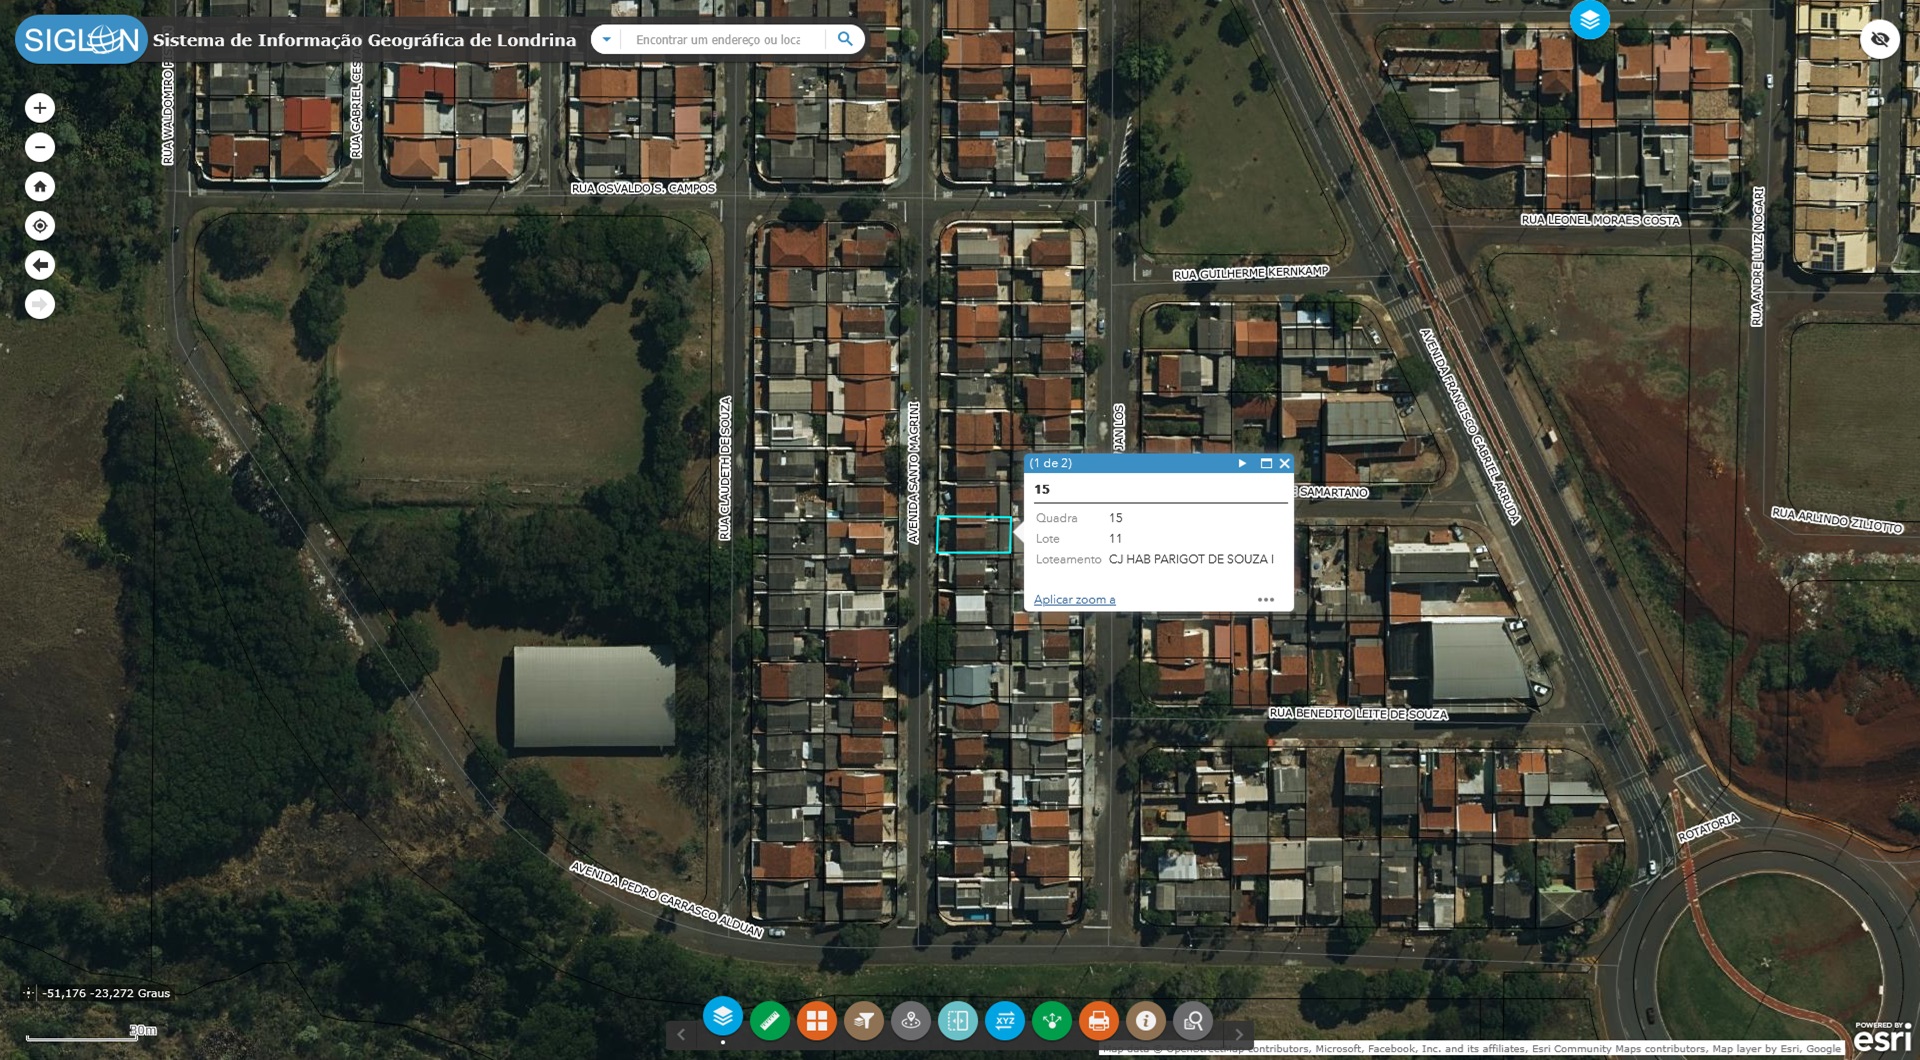Click the search magnifier button

845,39
